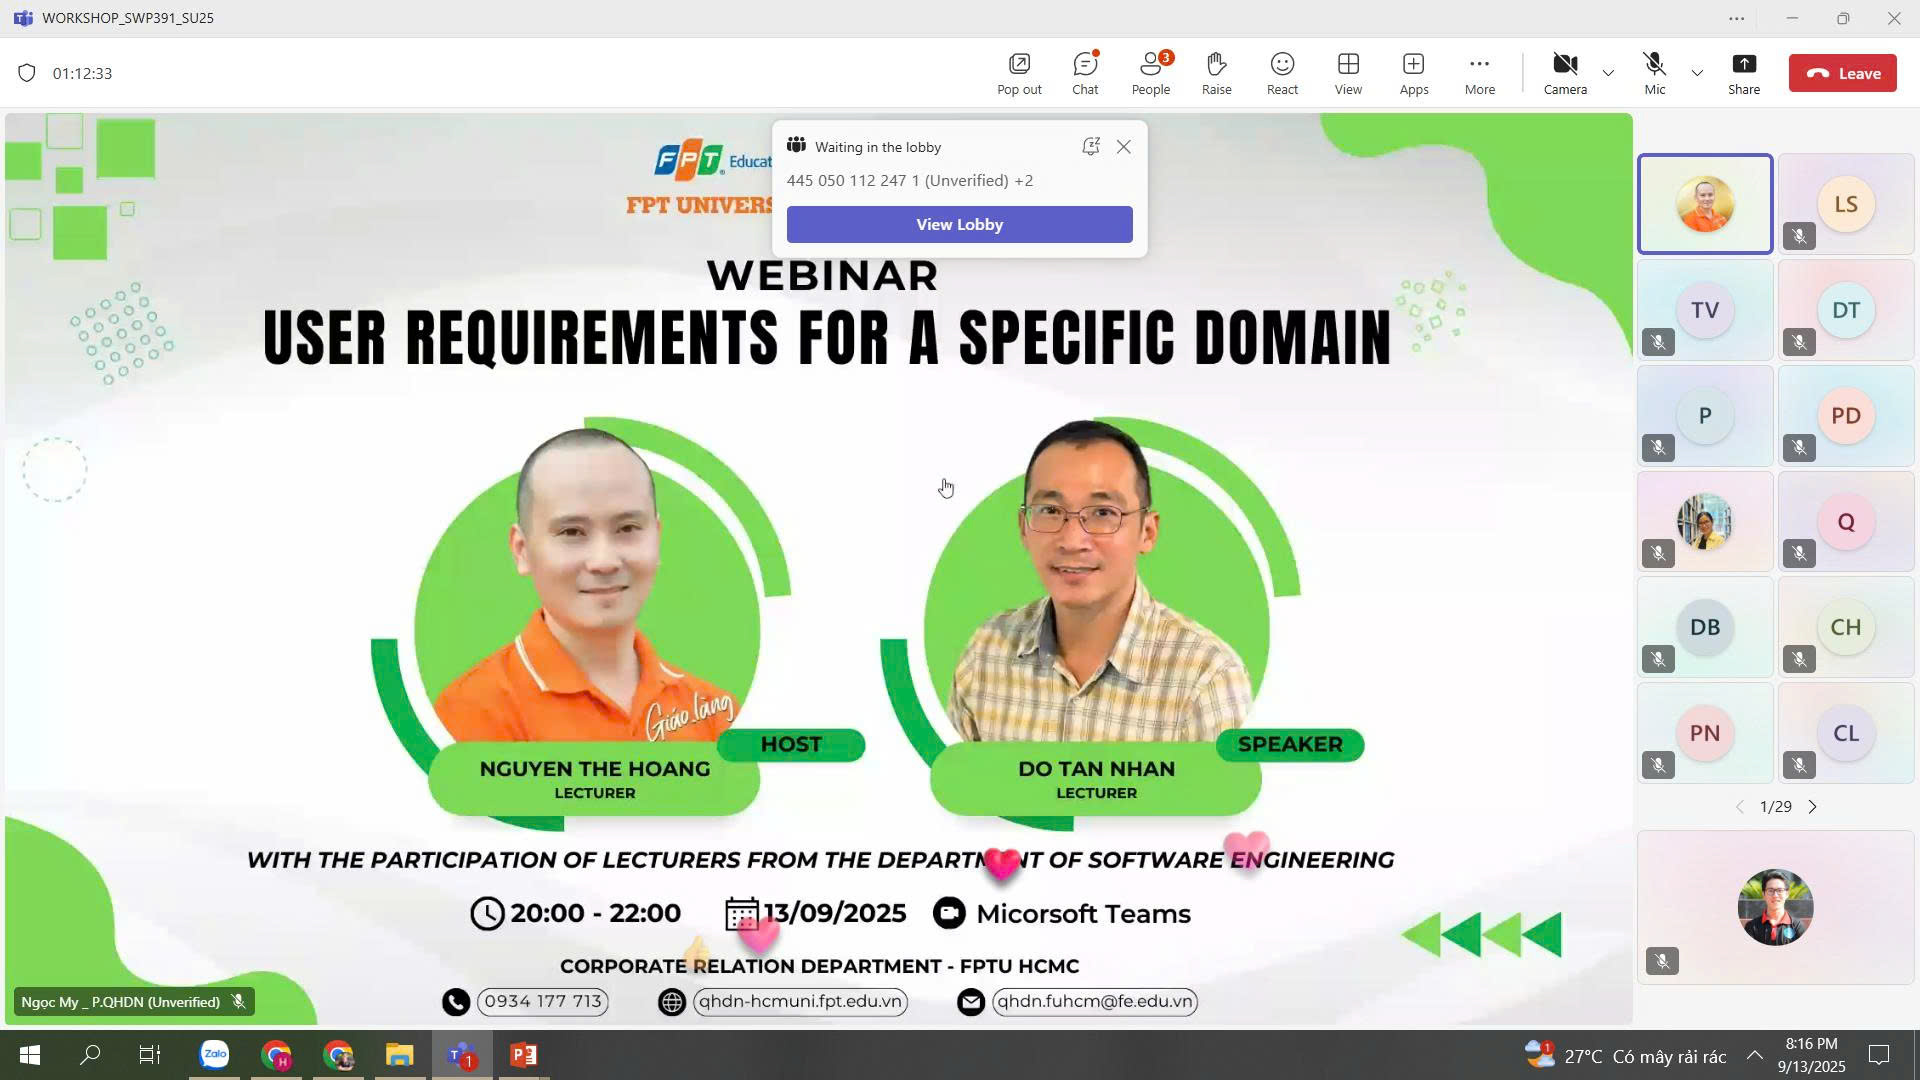Expand the Camera options arrow
Screen dimensions: 1920x1080
coord(1608,73)
